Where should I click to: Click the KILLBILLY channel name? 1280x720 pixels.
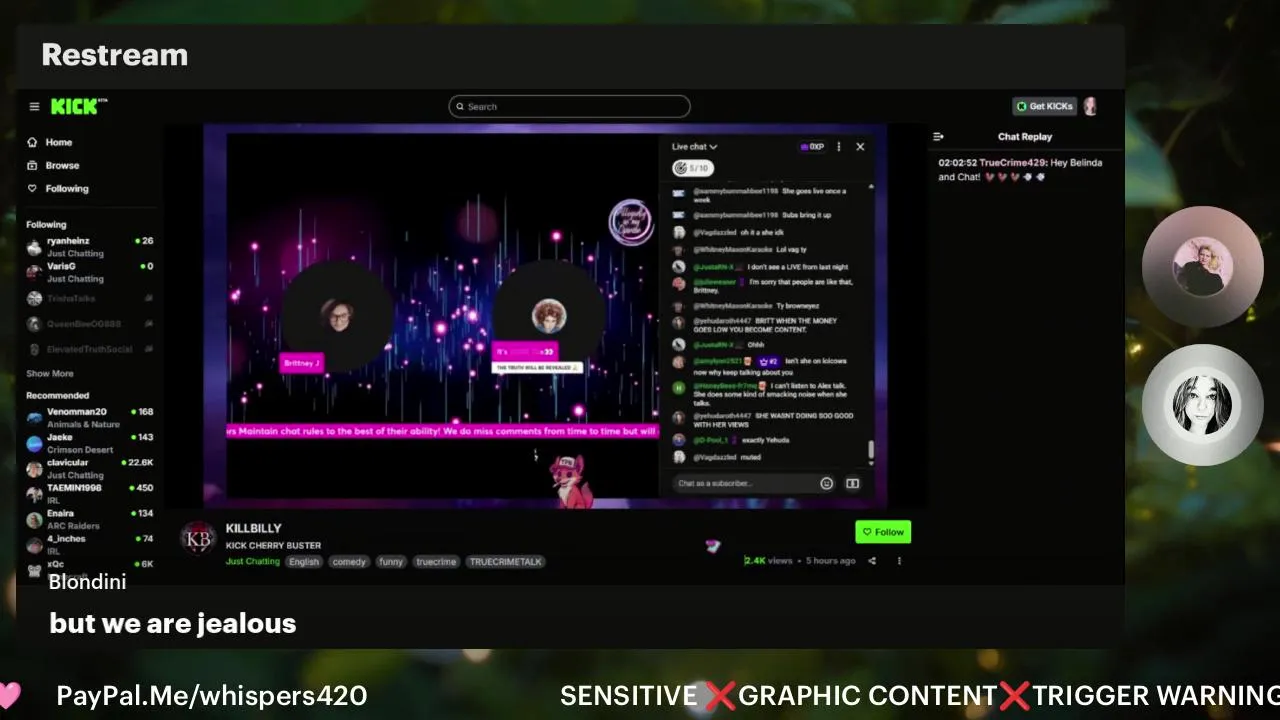point(254,528)
